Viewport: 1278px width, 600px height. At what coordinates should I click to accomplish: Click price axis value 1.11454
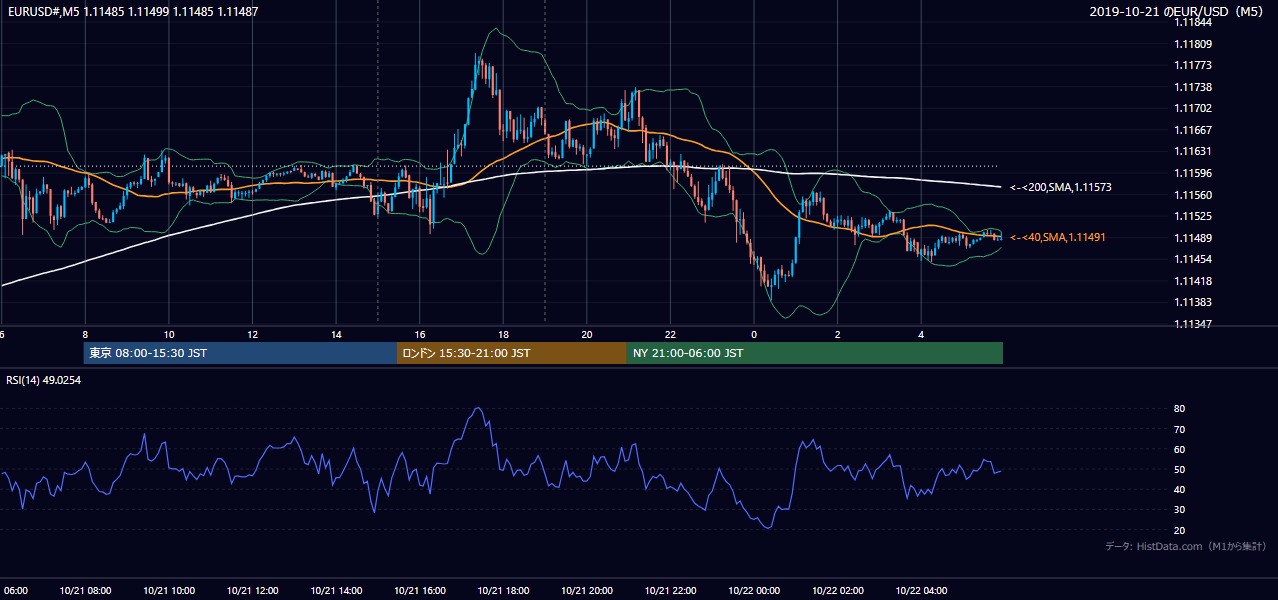pyautogui.click(x=1194, y=259)
